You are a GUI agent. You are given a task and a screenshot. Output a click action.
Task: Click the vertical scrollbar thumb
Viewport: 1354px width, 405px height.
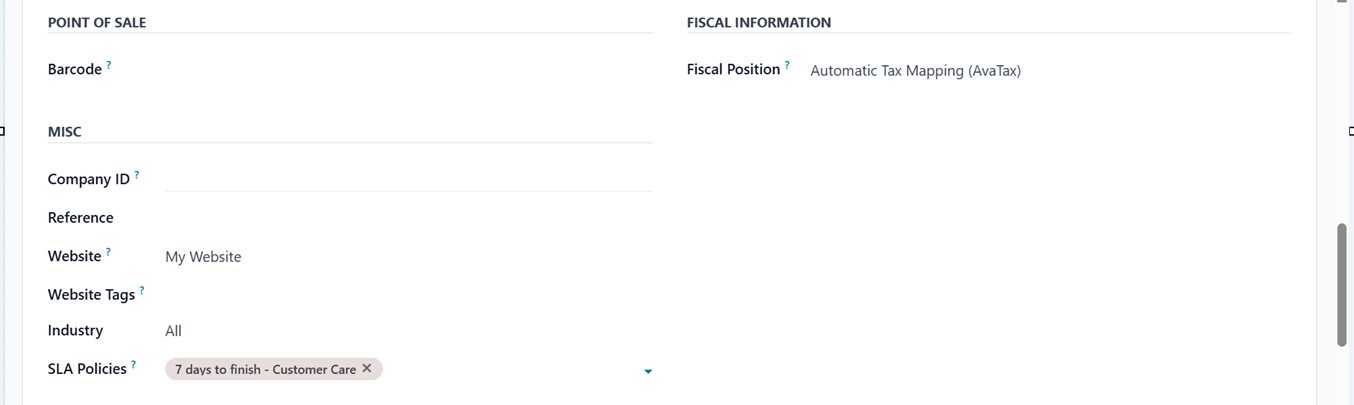pyautogui.click(x=1342, y=285)
